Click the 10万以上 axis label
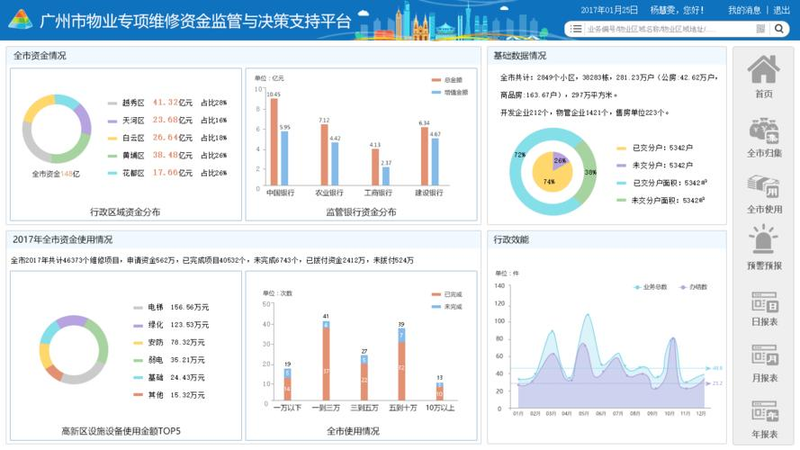The width and height of the screenshot is (800, 450). click(440, 408)
